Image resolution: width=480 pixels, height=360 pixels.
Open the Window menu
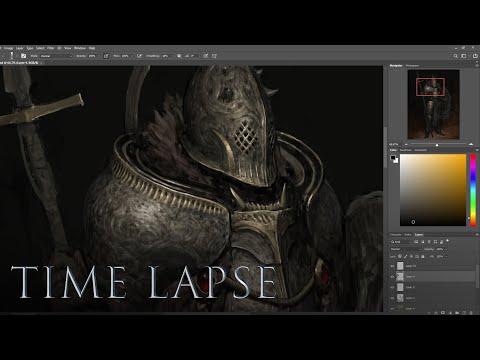click(80, 48)
